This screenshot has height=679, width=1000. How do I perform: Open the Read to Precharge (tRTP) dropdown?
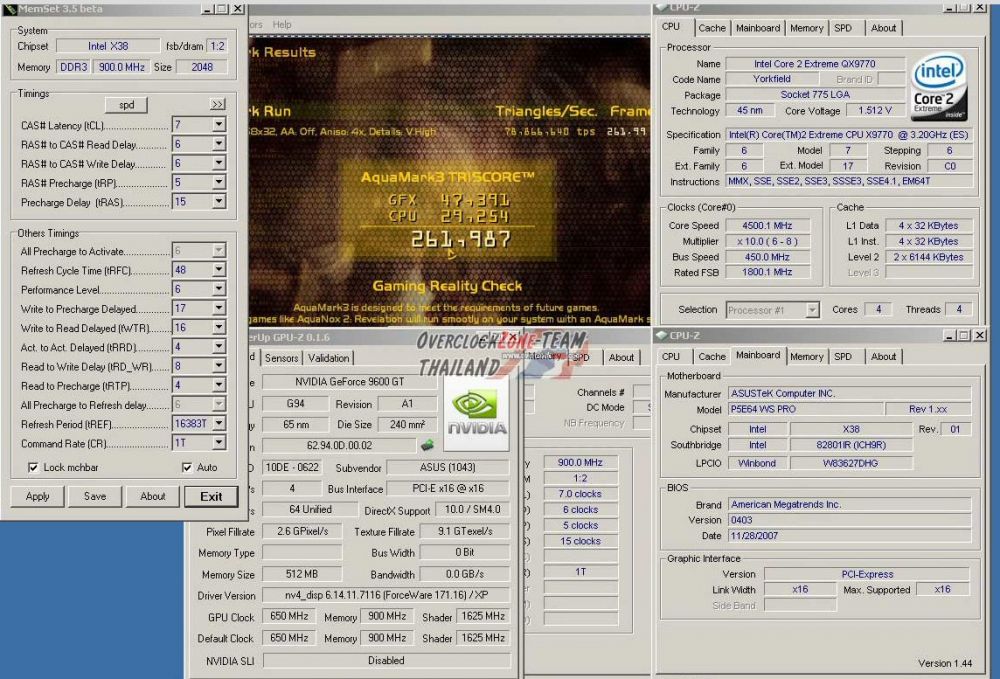(219, 385)
